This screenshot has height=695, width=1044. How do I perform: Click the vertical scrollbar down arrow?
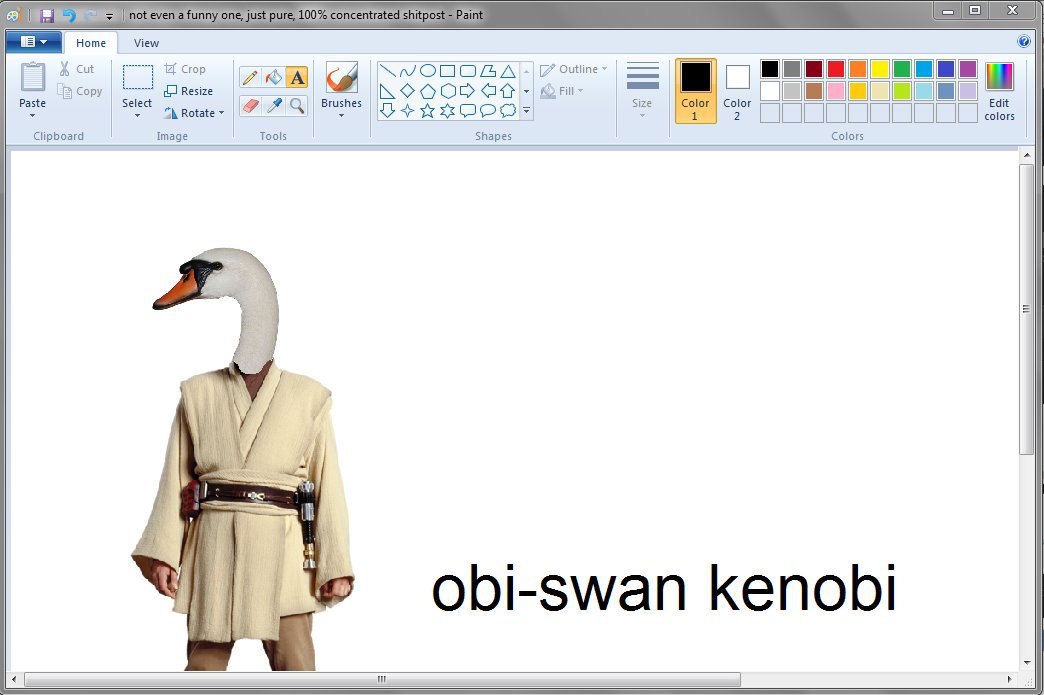pos(1026,662)
